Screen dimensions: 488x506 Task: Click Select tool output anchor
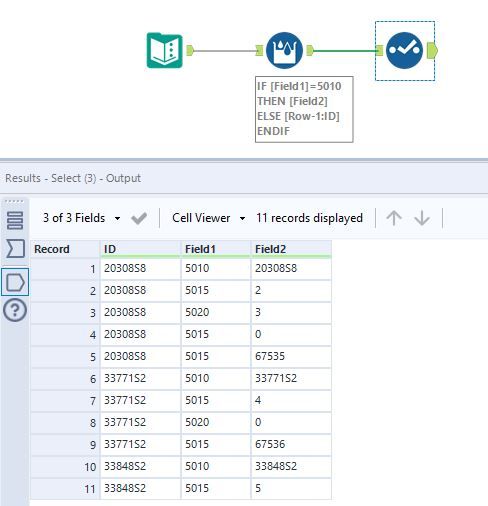coord(432,50)
